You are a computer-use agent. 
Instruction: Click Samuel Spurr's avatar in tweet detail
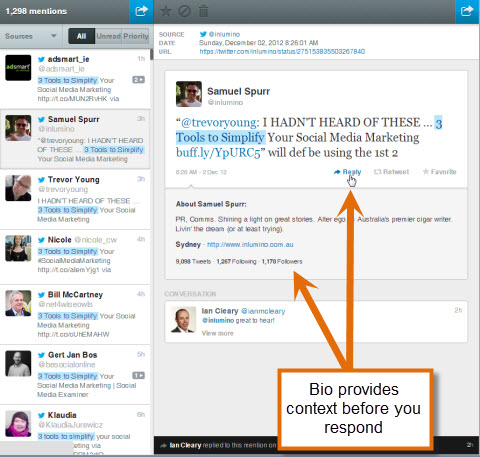(x=189, y=94)
